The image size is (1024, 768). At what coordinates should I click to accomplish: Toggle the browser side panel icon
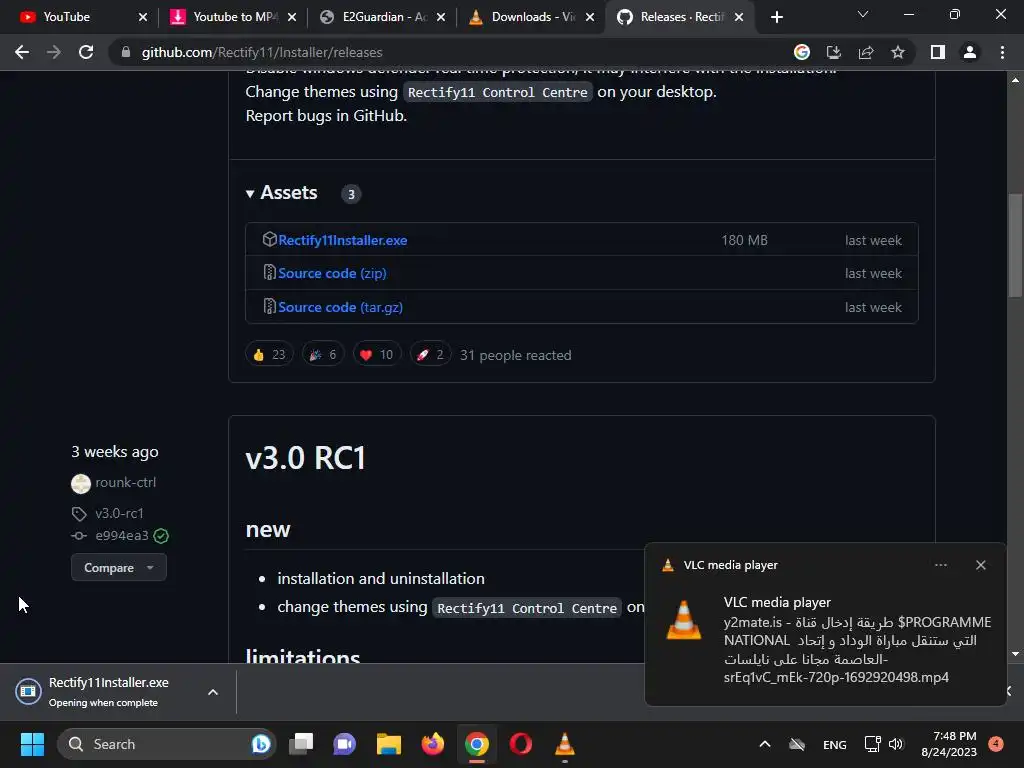[x=938, y=52]
